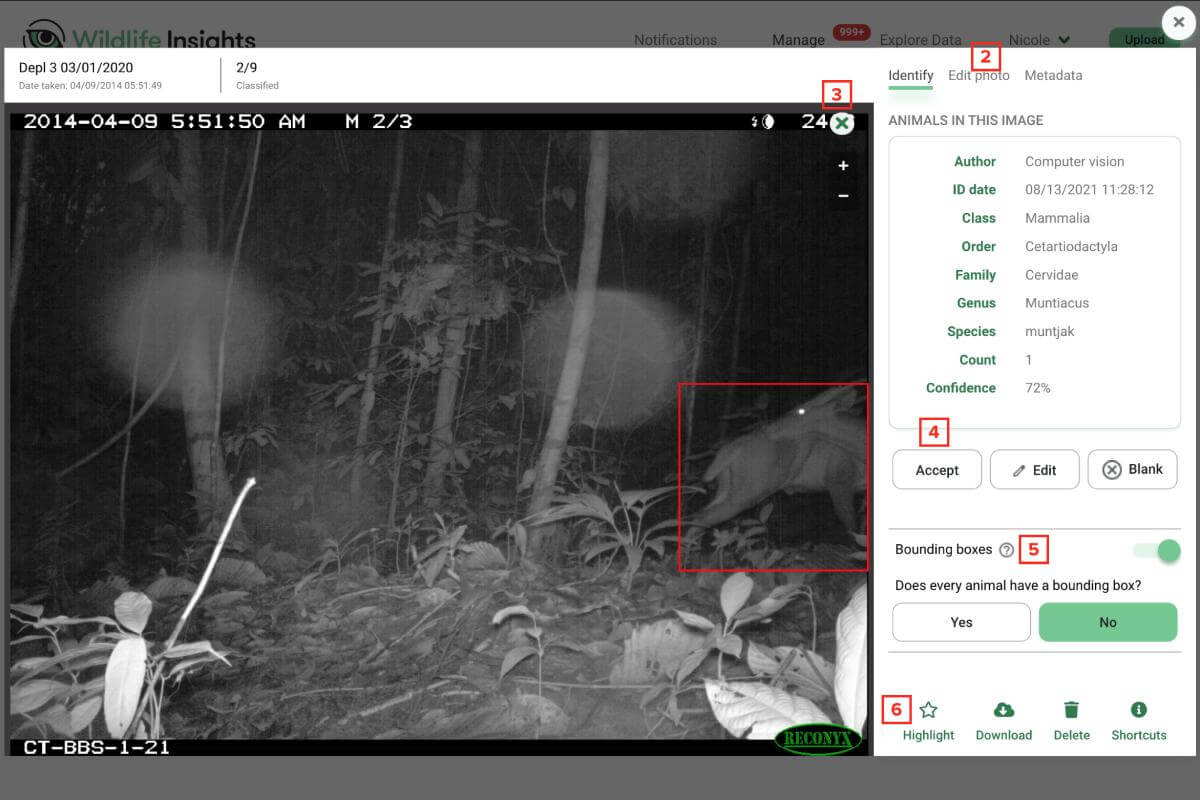
Task: Zoom out of the camera trap photo
Action: pos(843,196)
